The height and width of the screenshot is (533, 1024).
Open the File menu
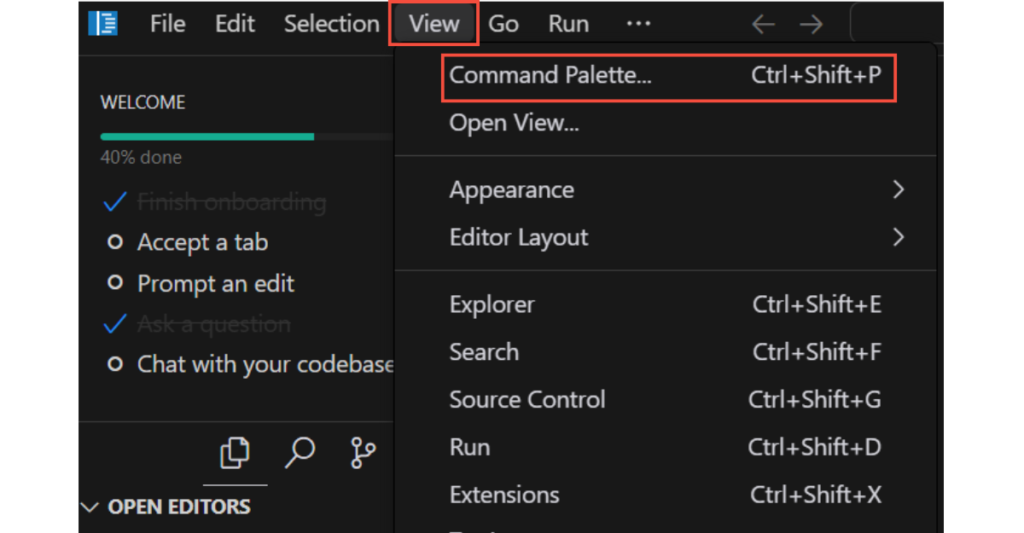[167, 23]
